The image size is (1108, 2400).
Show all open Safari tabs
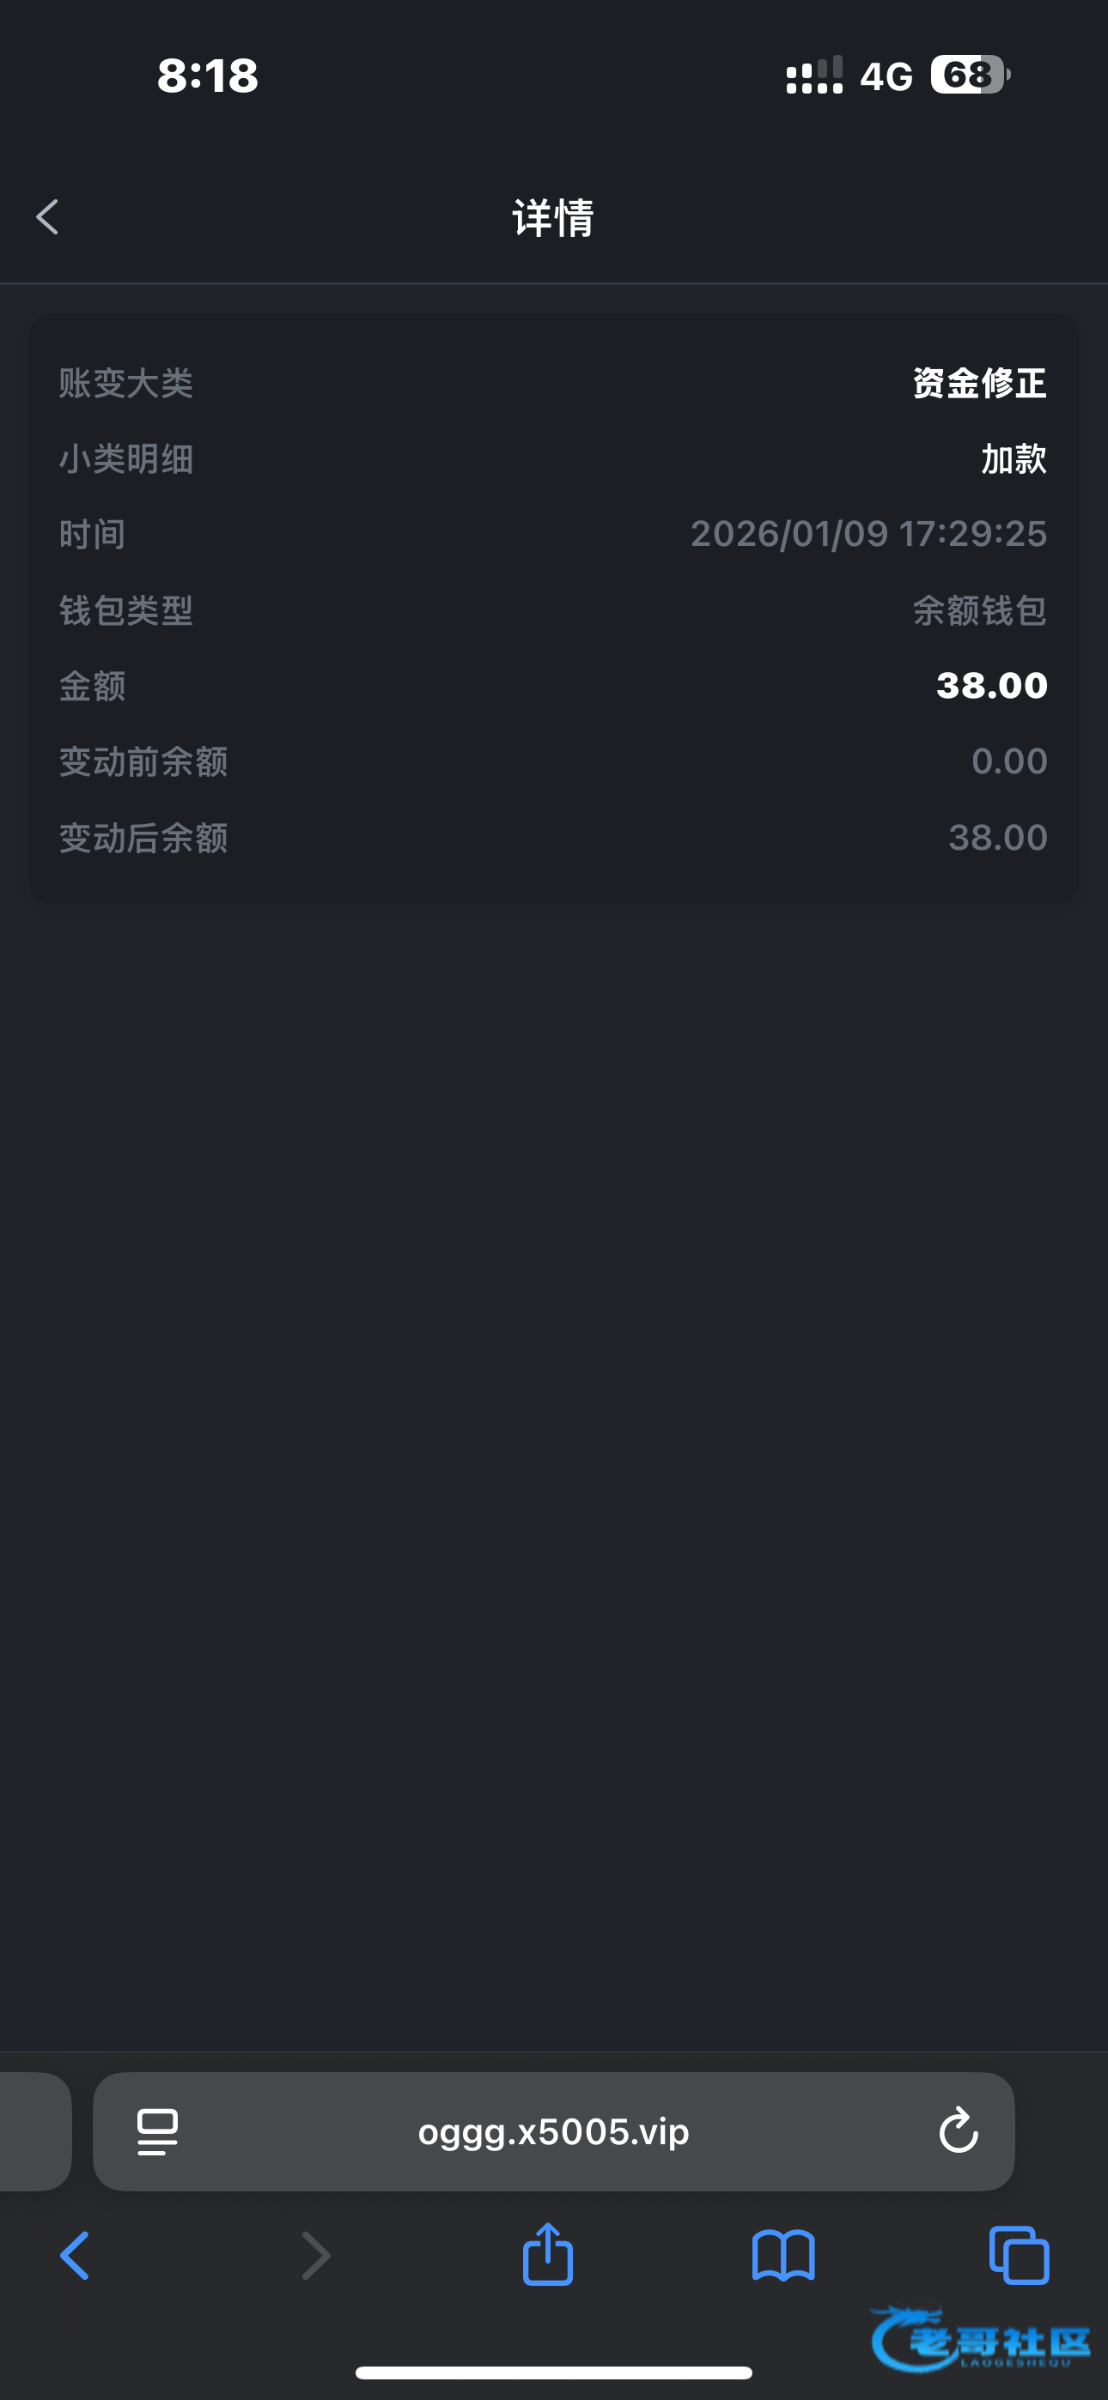[1018, 2256]
